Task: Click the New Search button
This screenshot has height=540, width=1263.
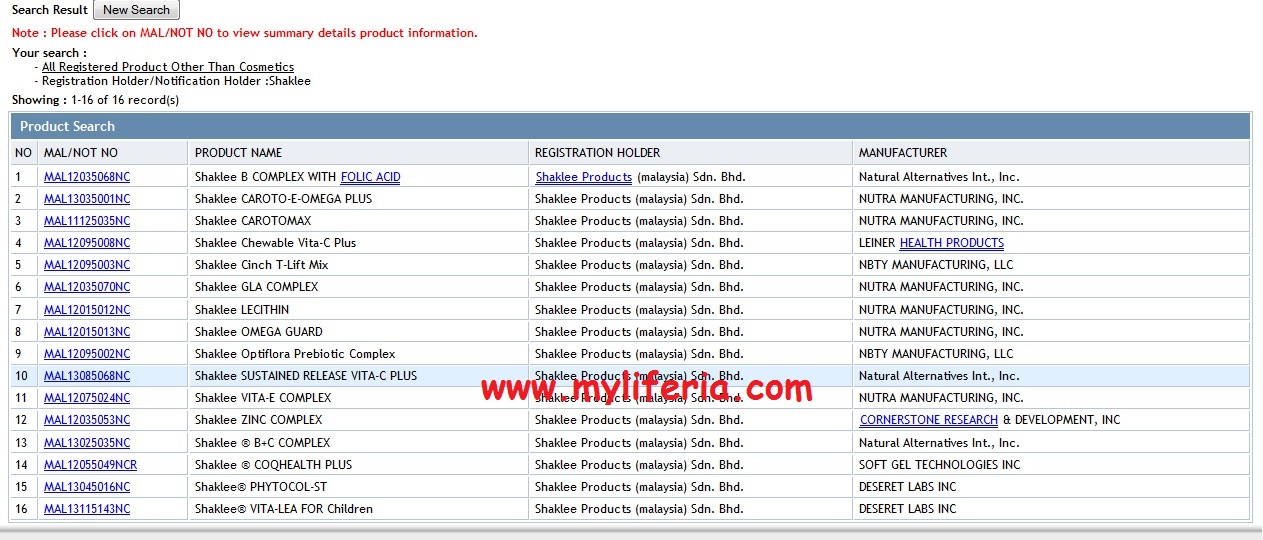Action: 136,10
